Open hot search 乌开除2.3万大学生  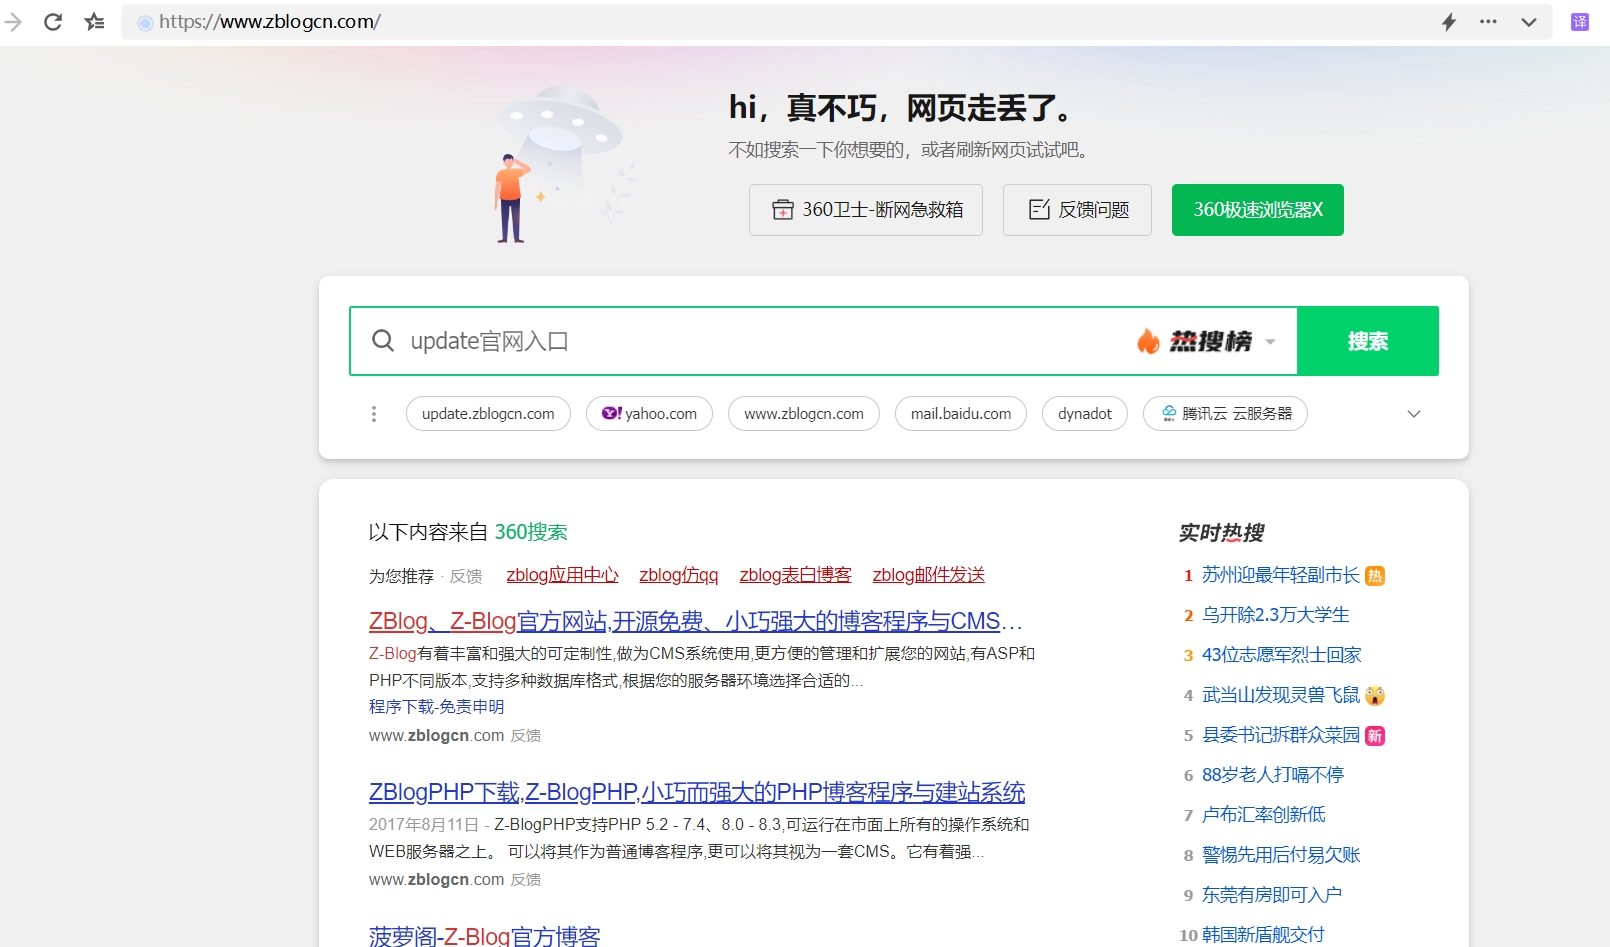click(1276, 615)
